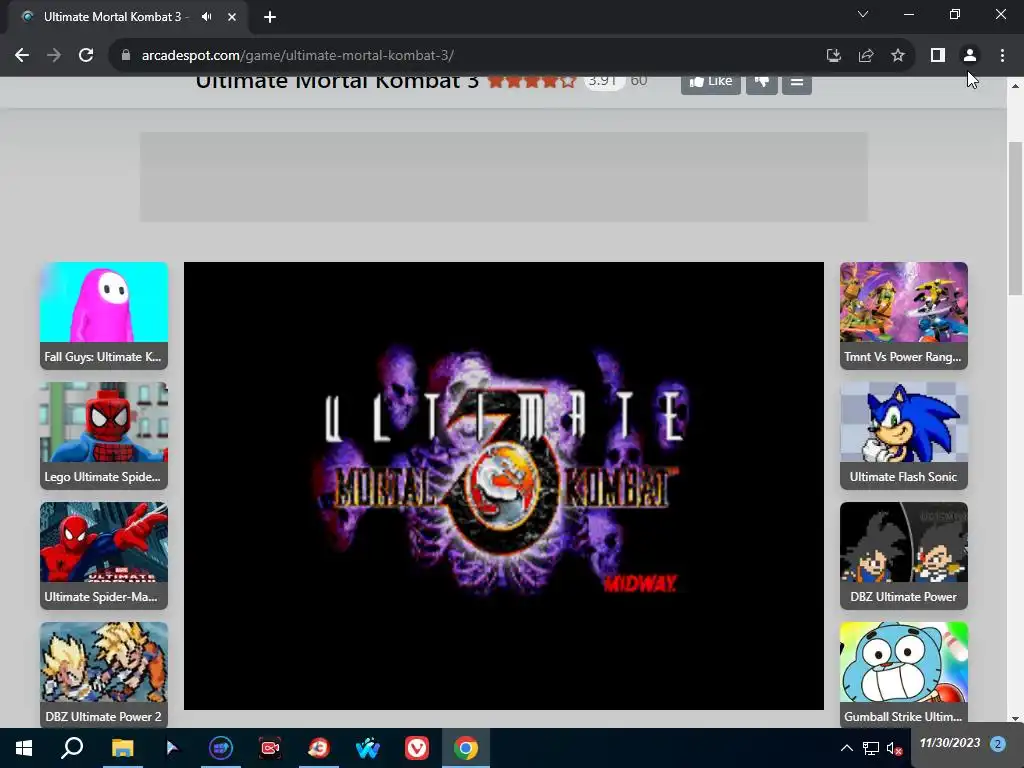Open DBZ Ultimate Power game thumbnail
Screen dimensions: 1024x768
904,556
